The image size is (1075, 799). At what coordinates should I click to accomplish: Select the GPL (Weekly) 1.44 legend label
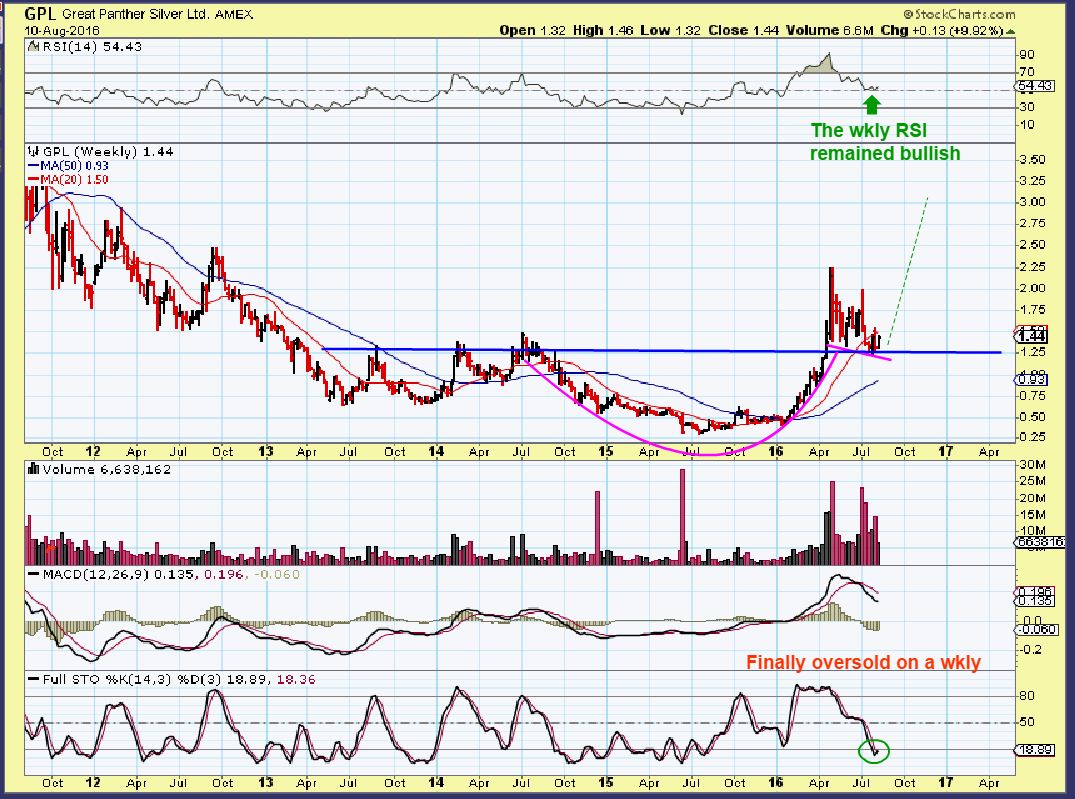(108, 152)
